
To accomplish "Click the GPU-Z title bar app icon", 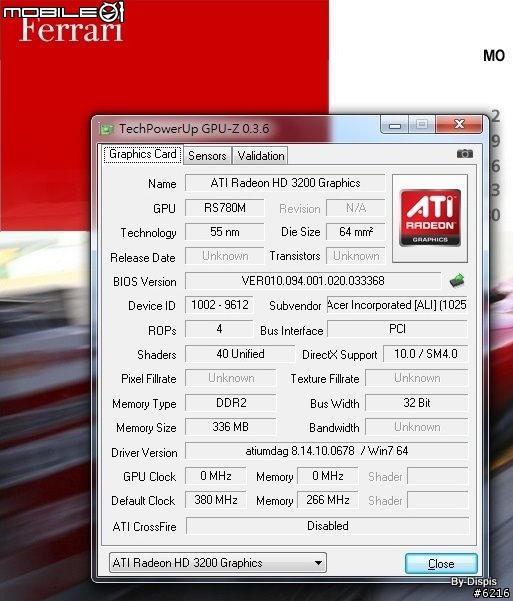I will tap(107, 129).
